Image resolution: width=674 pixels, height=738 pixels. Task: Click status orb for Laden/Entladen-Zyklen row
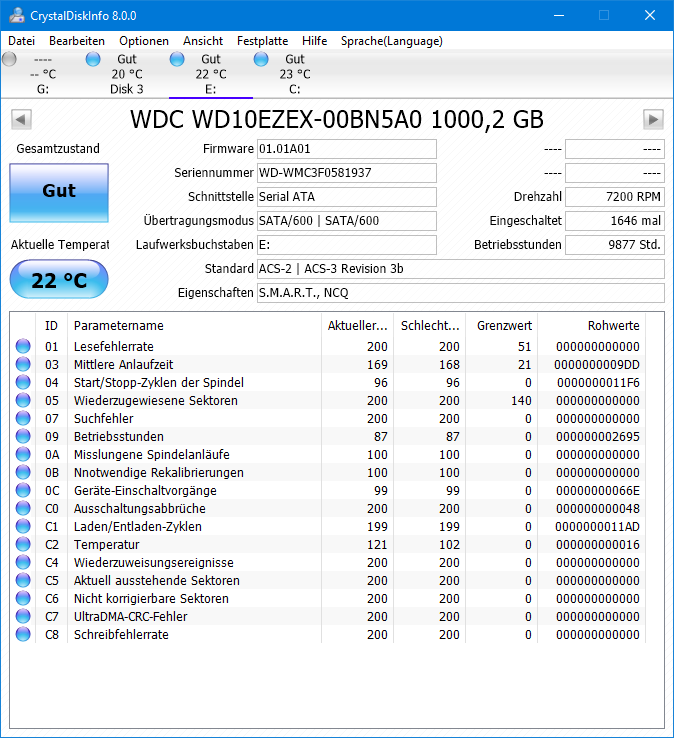point(23,526)
